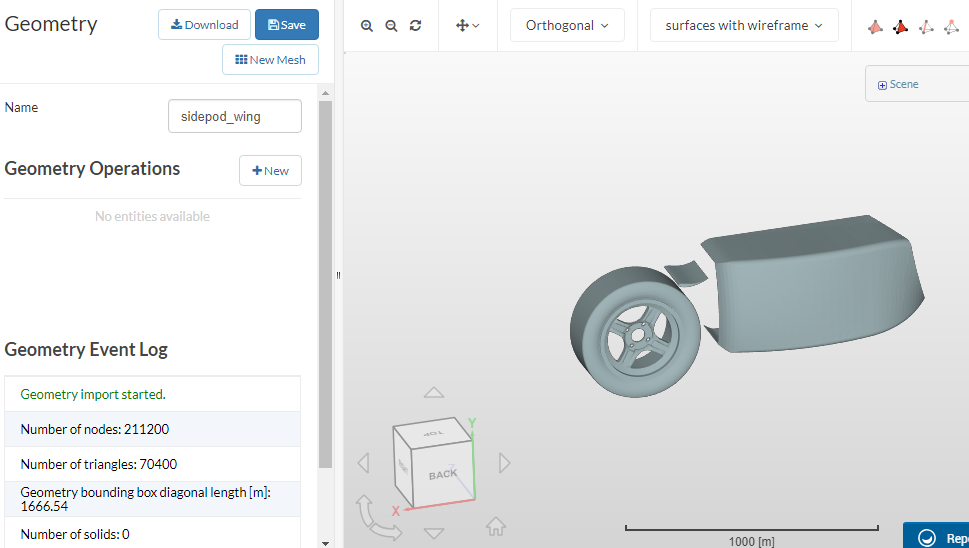Click the Download button
The width and height of the screenshot is (969, 548).
click(x=204, y=25)
